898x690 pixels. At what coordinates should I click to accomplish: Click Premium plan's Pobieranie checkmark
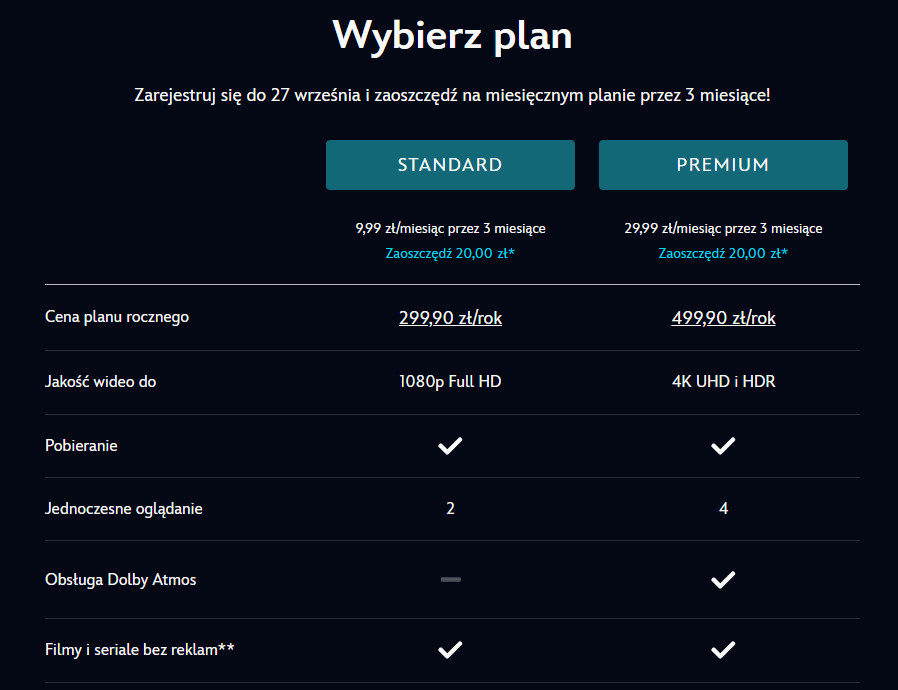click(x=723, y=445)
